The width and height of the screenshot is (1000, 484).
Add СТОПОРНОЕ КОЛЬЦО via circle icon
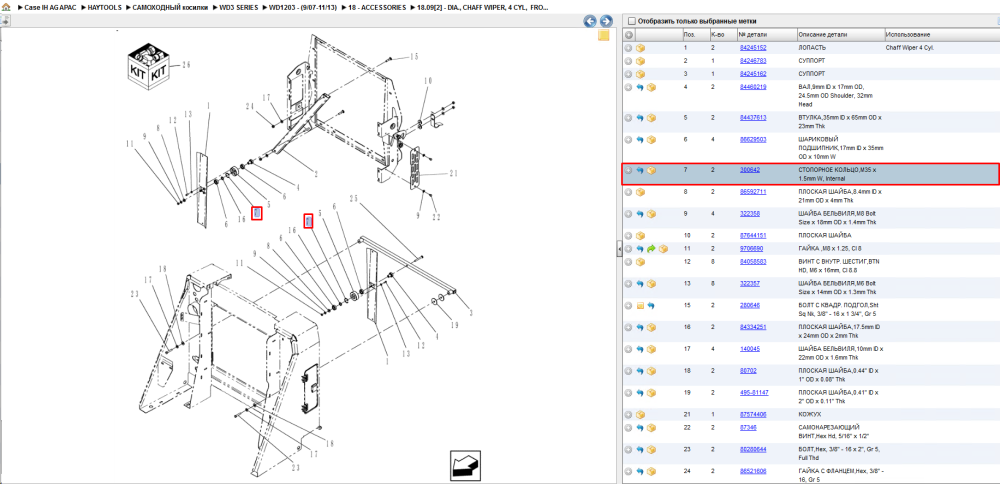coord(629,170)
